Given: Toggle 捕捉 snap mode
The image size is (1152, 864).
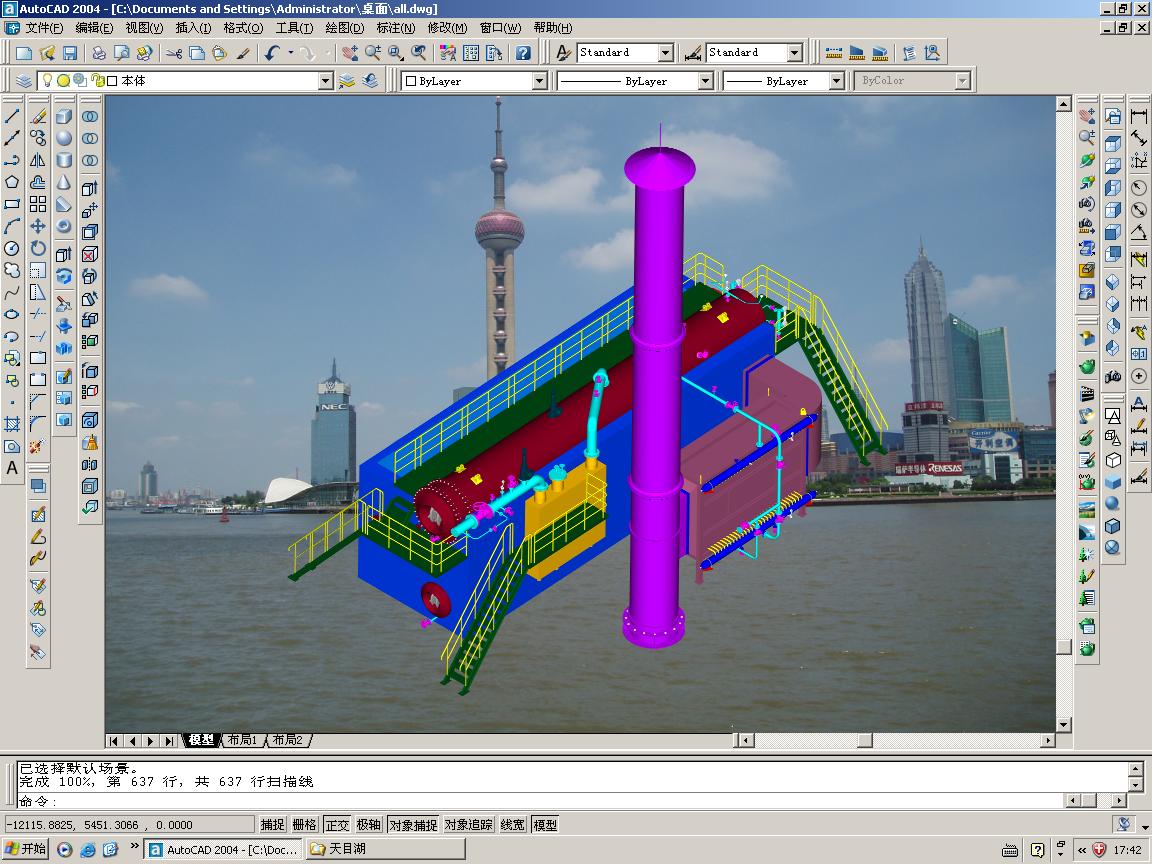Looking at the screenshot, I should (272, 825).
